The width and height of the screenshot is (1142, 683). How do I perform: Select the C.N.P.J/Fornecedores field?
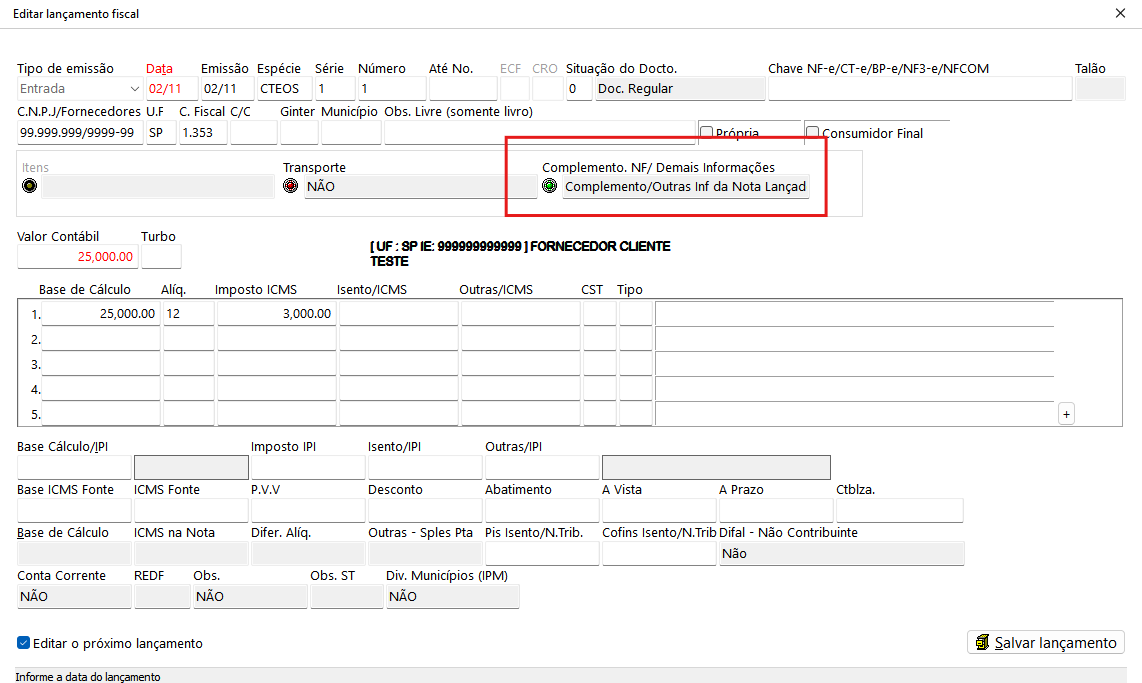coord(79,133)
